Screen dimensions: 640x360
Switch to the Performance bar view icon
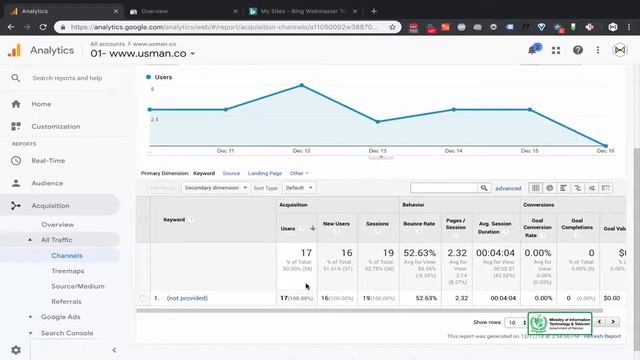coord(563,188)
